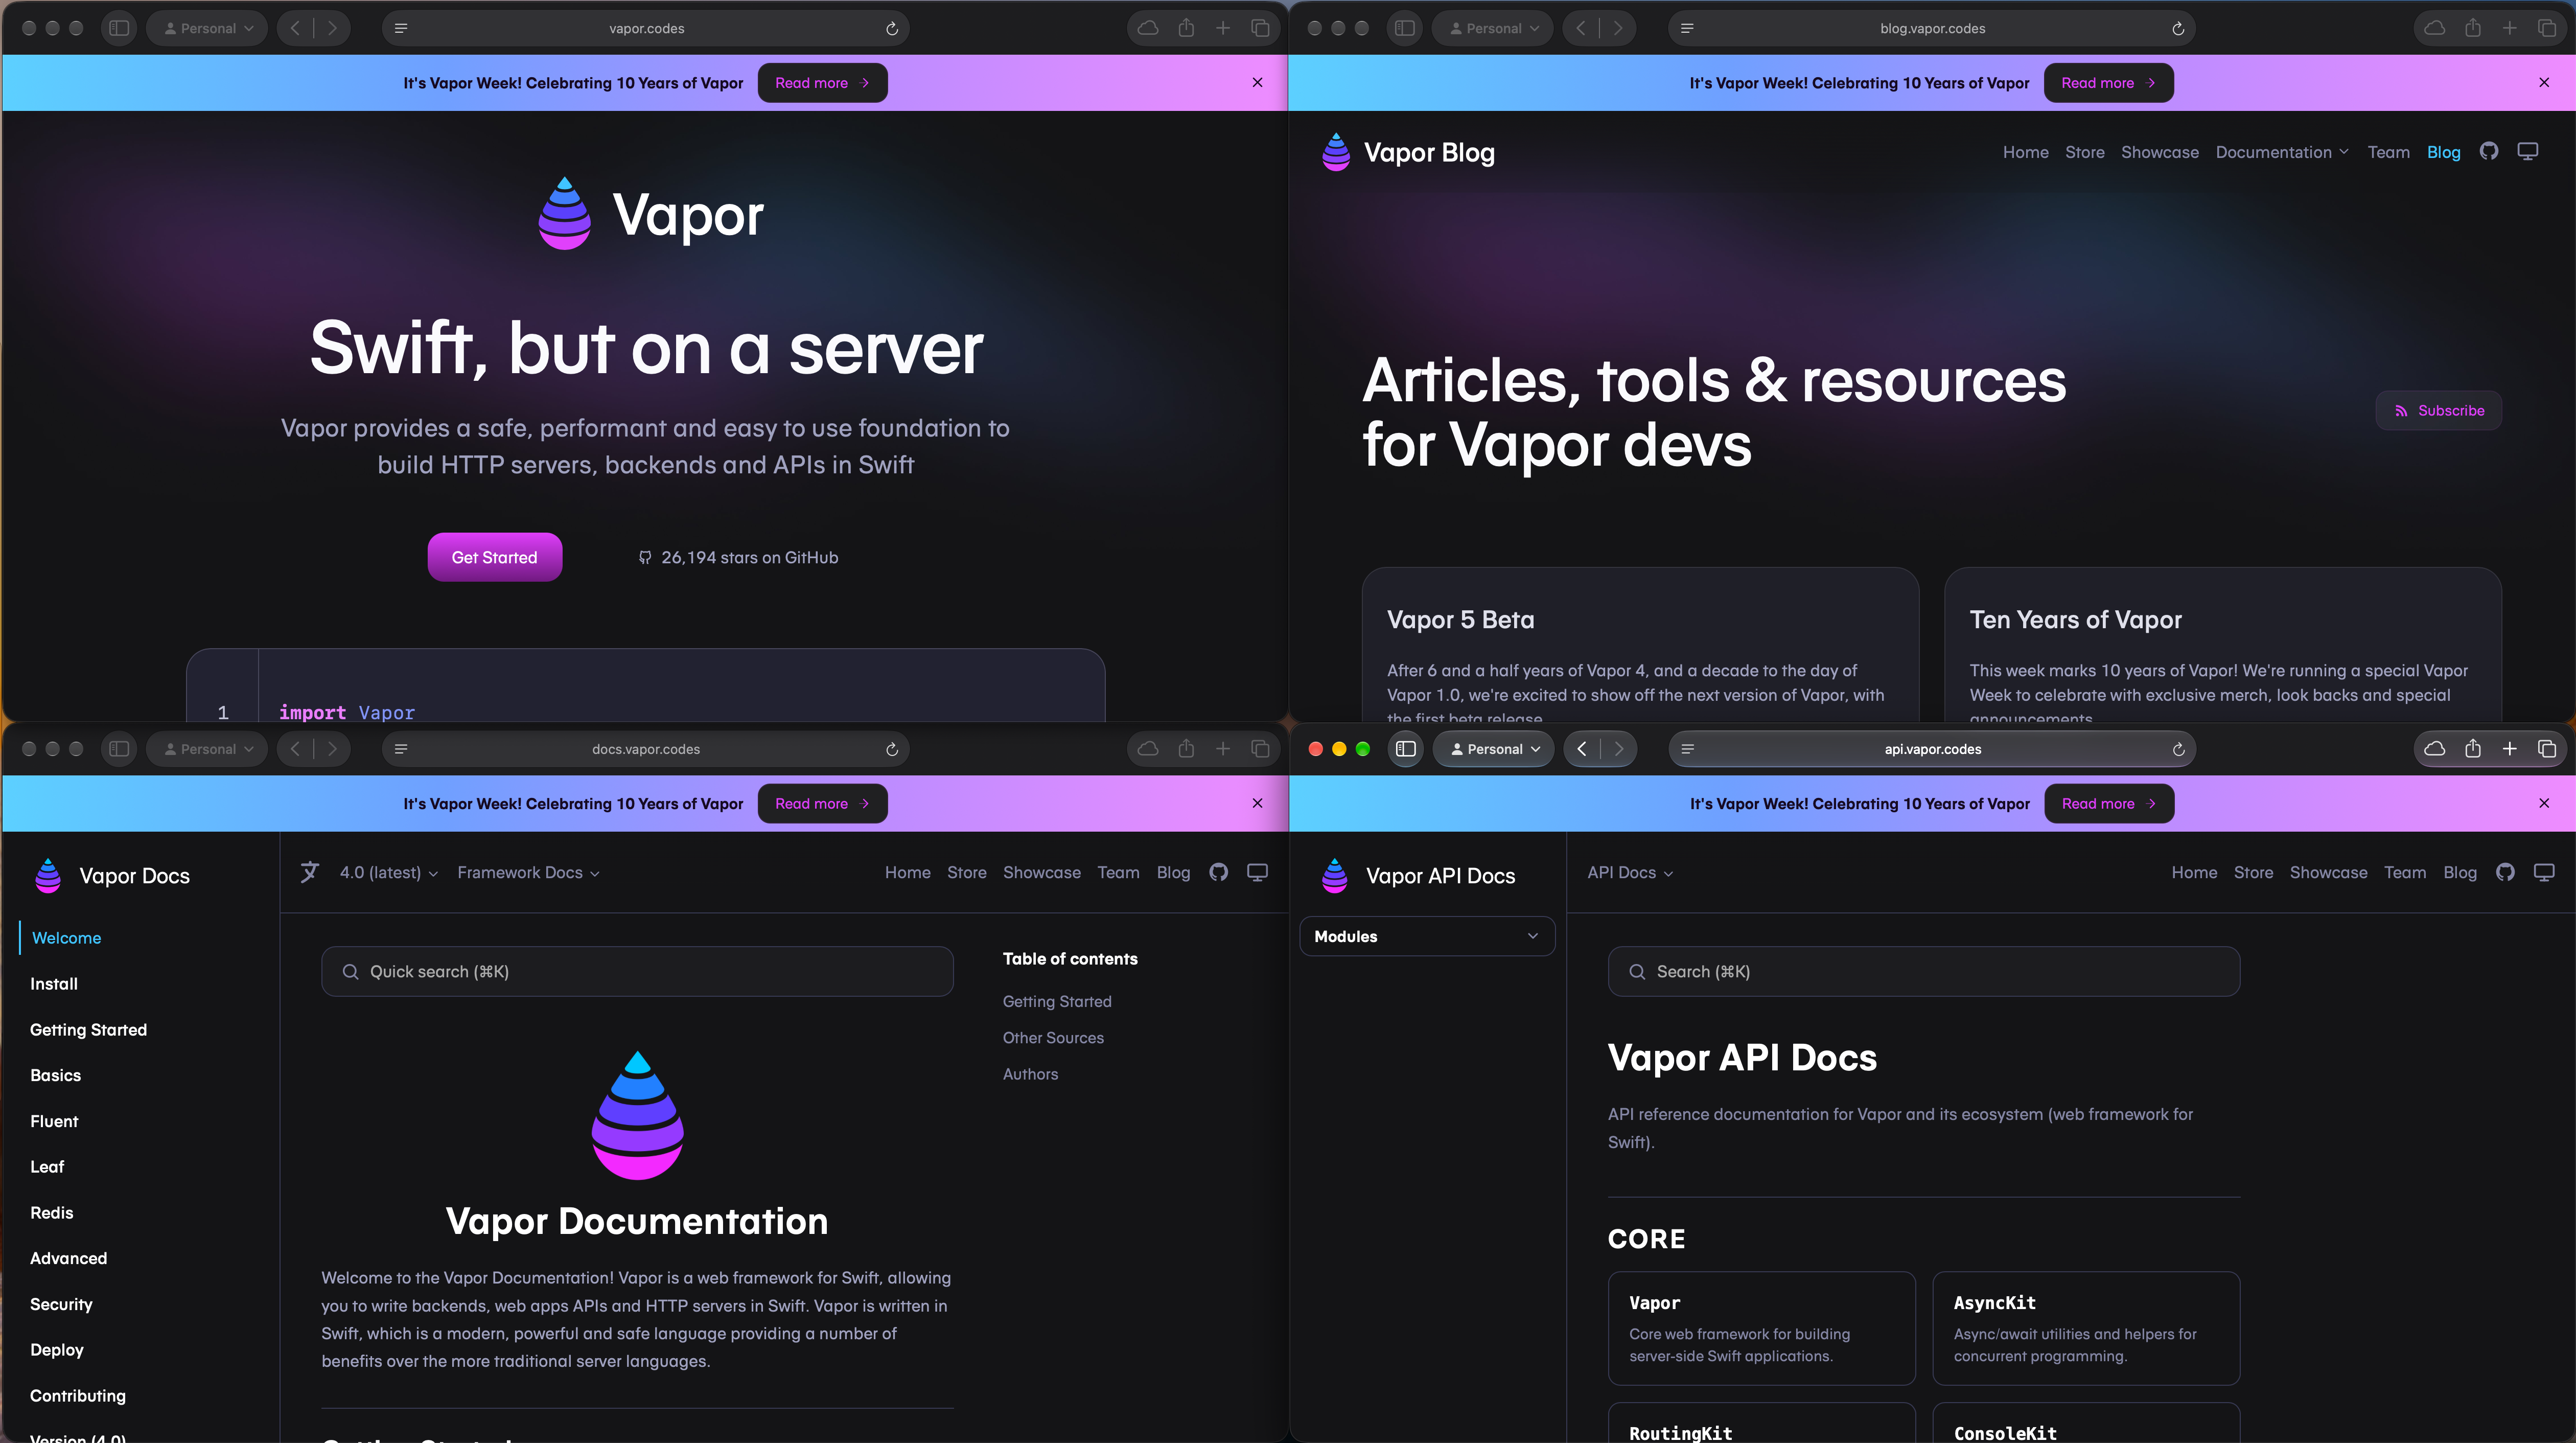Open the Ten Years of Vapor article
Image resolution: width=2576 pixels, height=1443 pixels.
[2222, 644]
